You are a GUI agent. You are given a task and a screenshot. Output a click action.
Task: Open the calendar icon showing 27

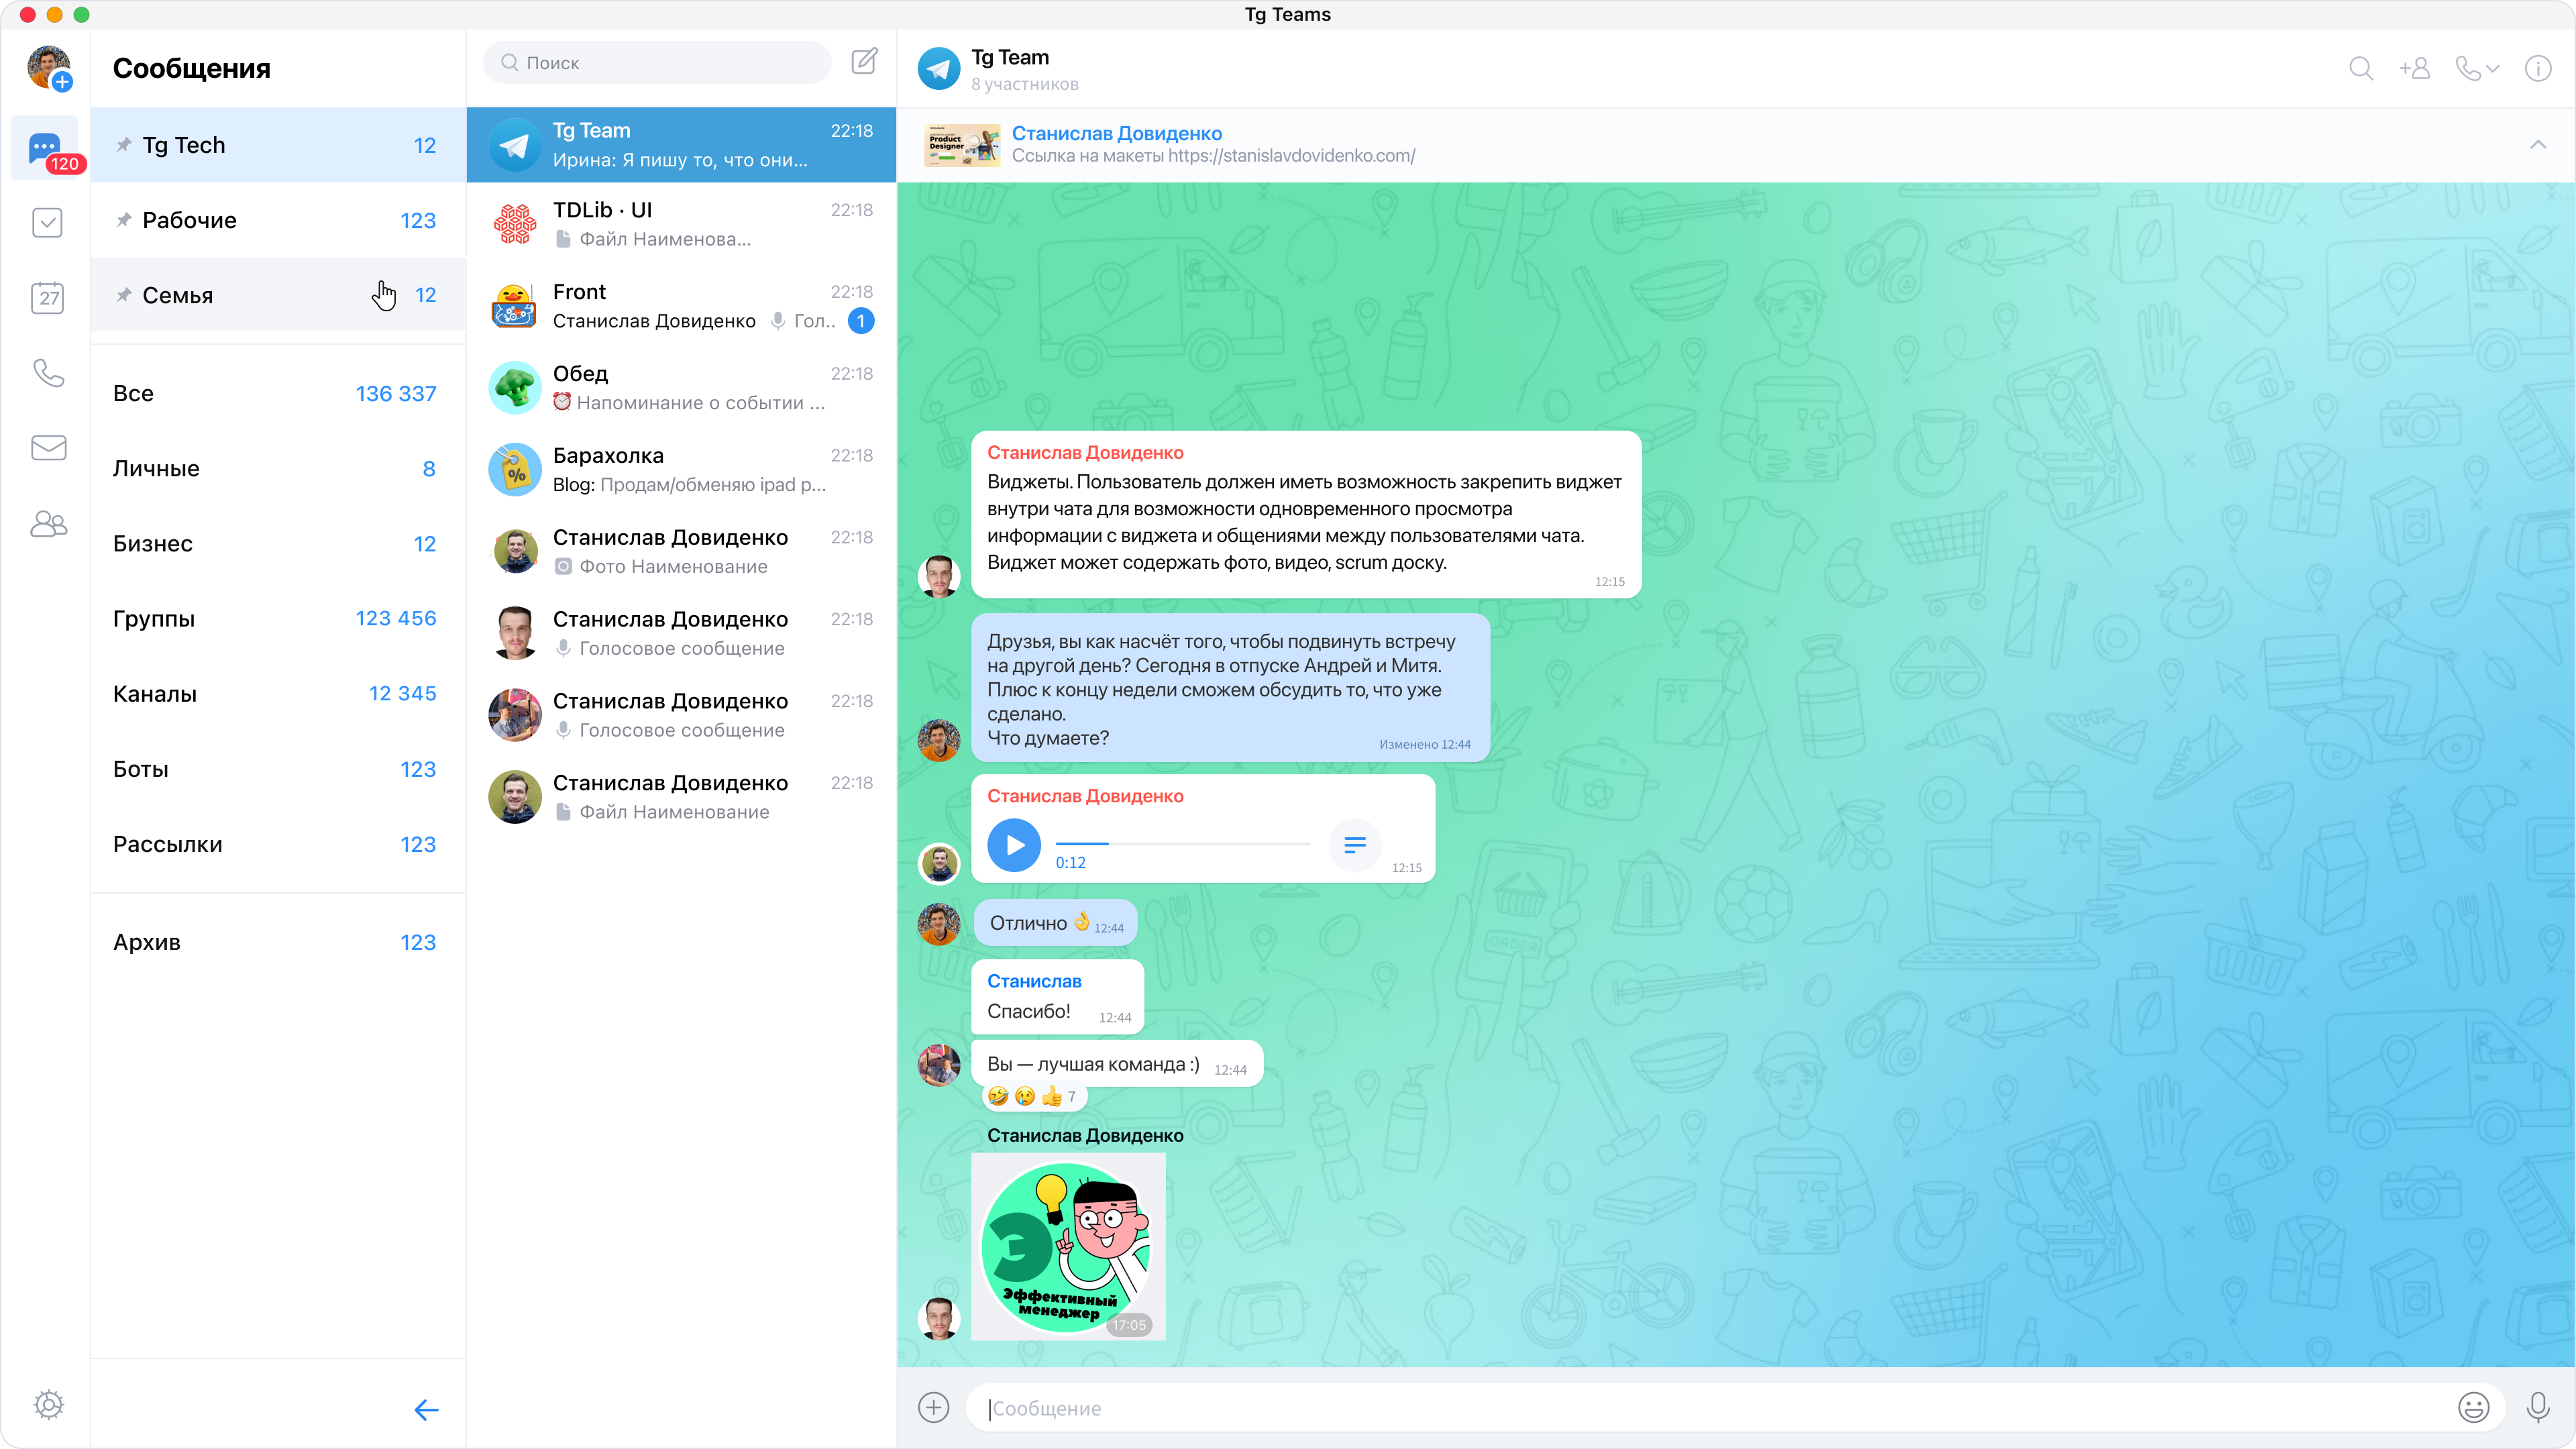[x=47, y=297]
